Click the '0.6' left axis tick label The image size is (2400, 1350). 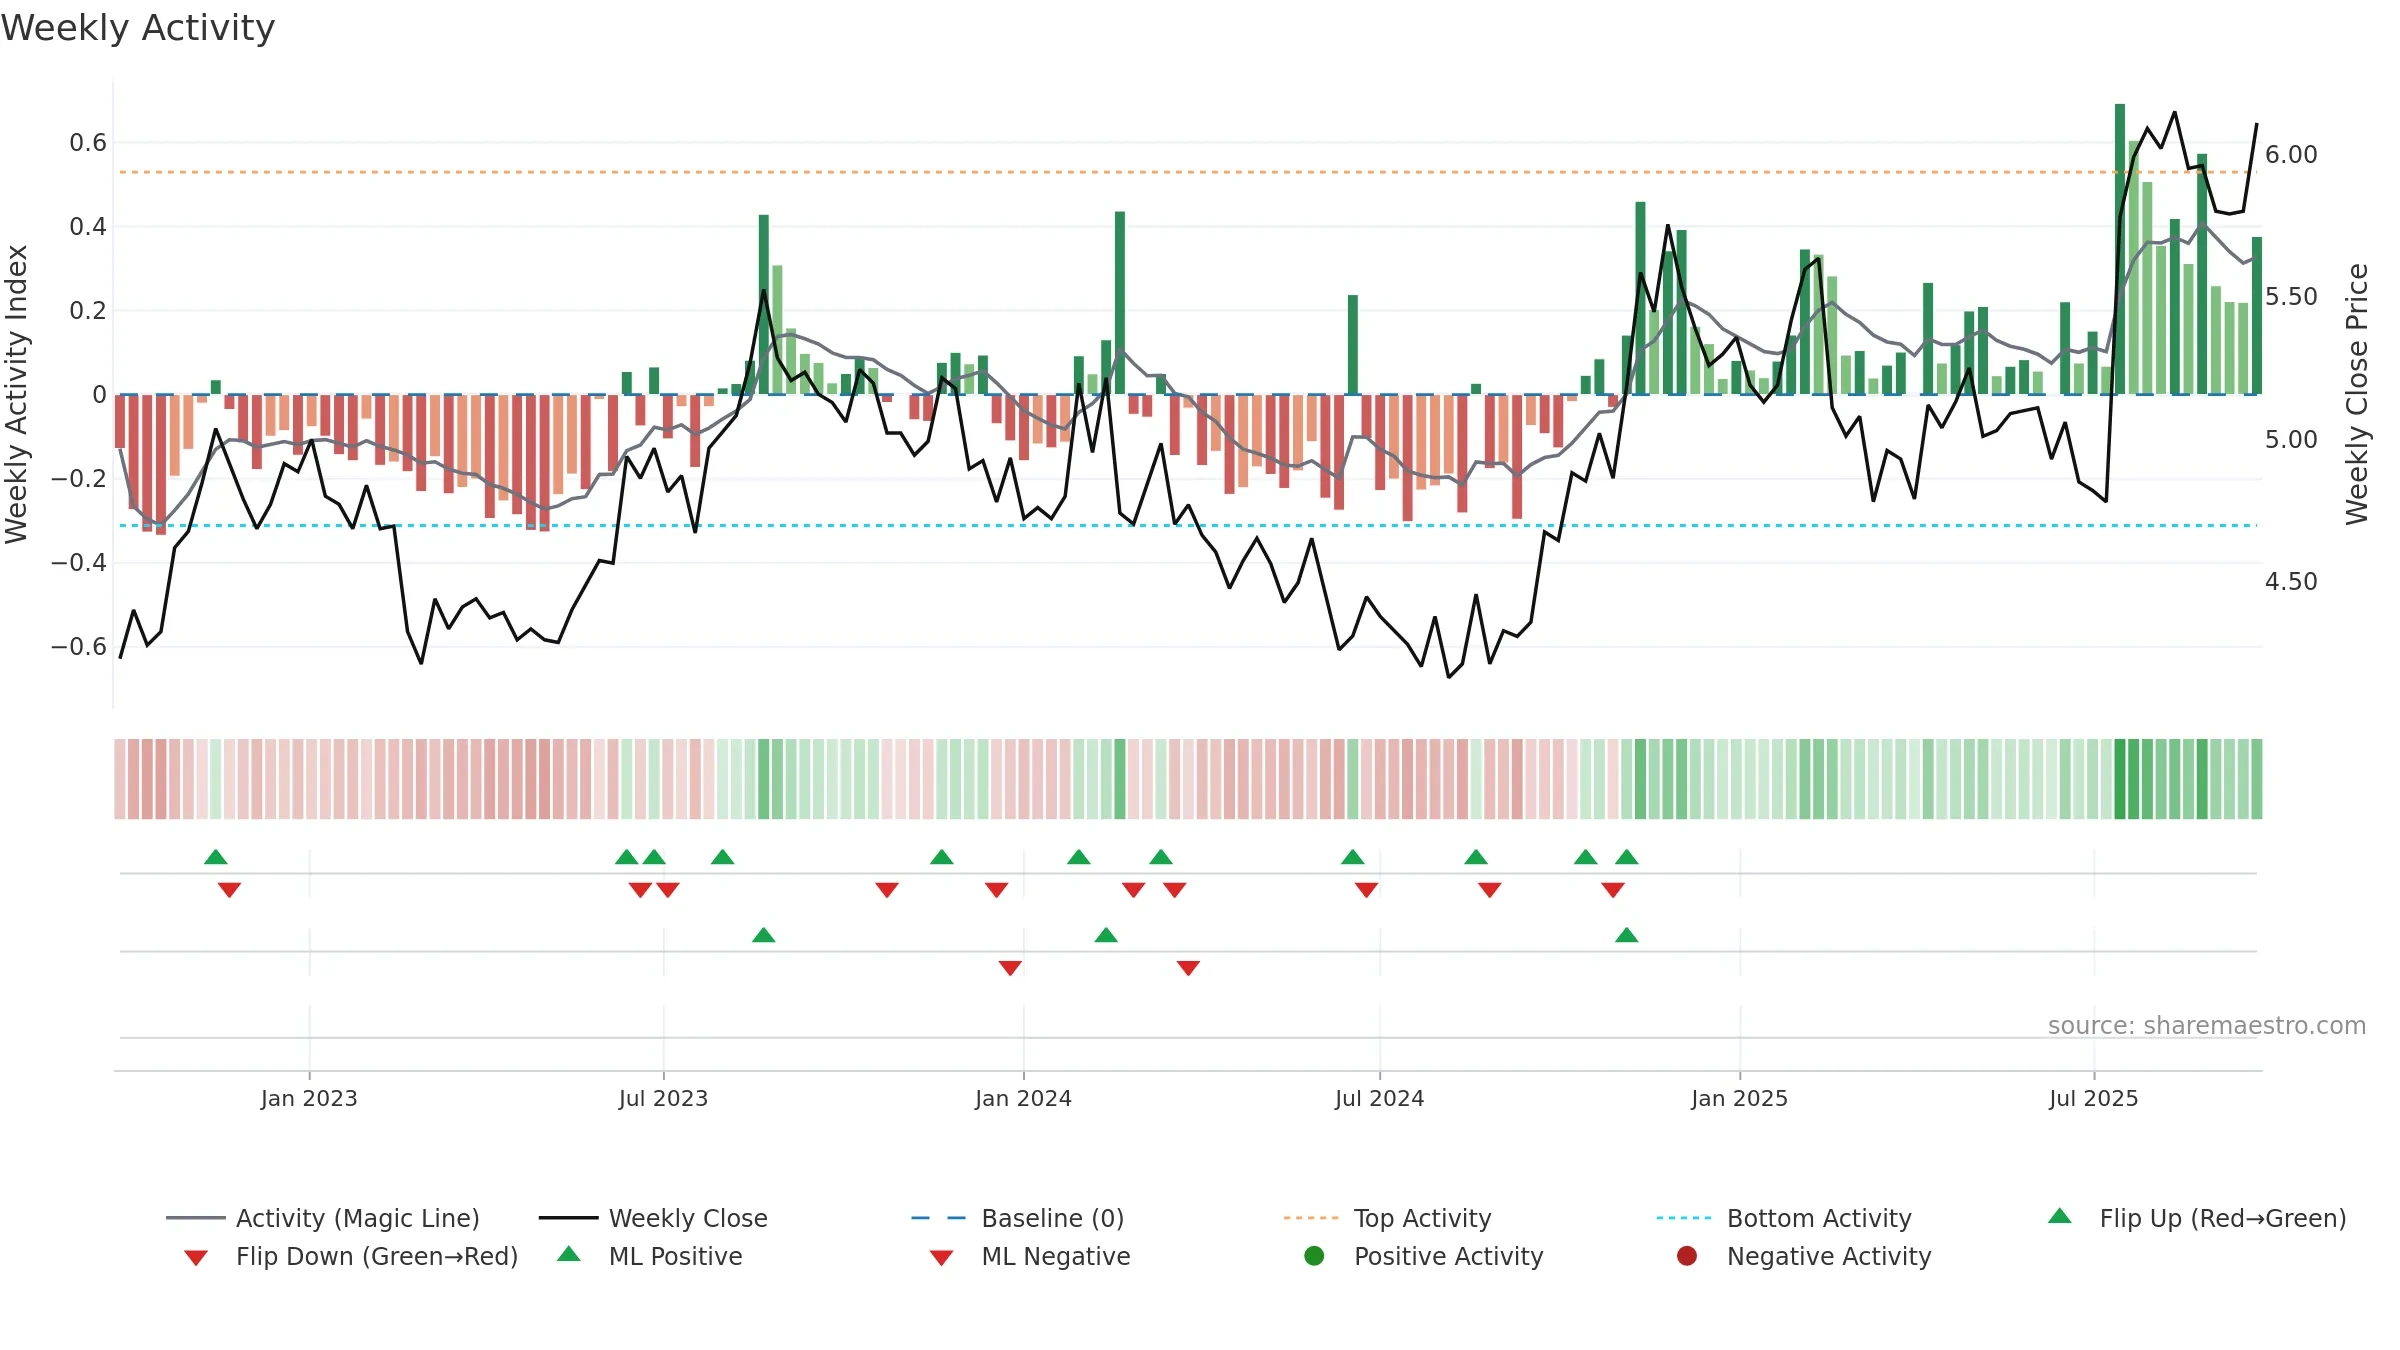[88, 143]
